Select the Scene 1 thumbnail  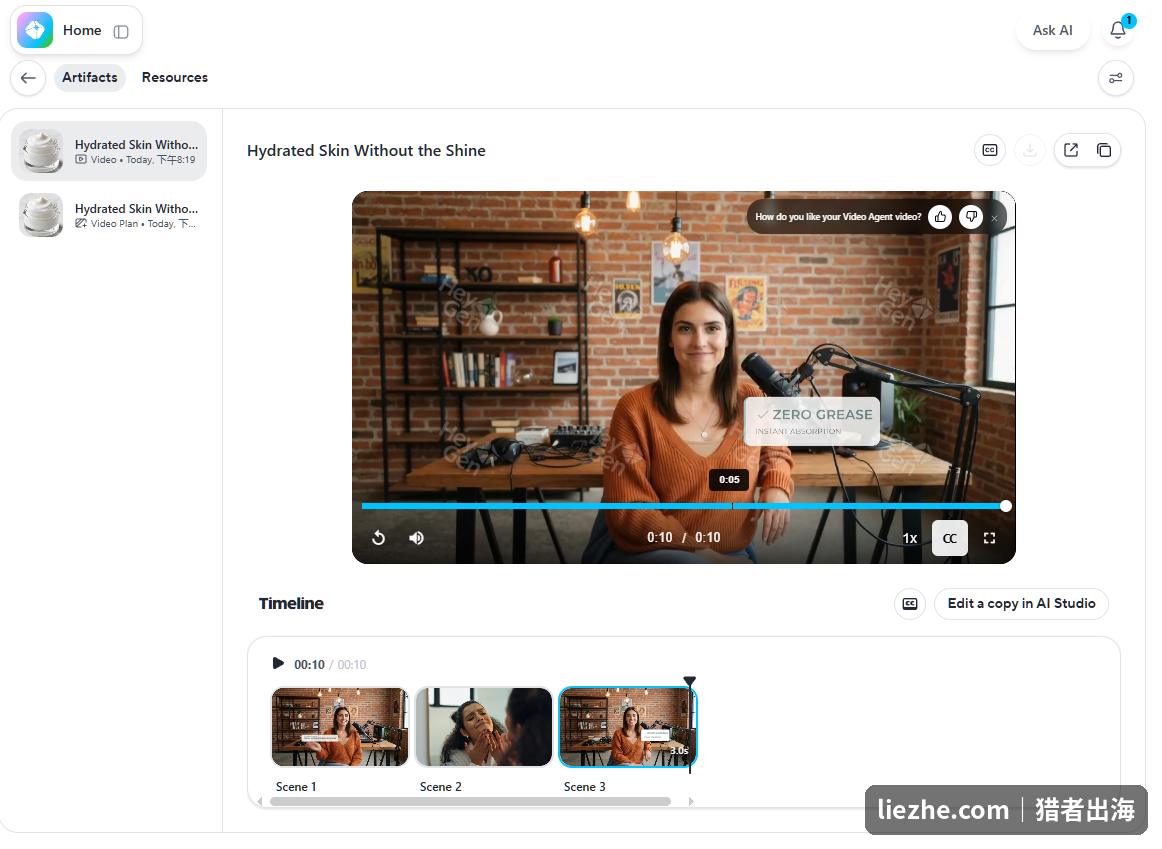click(x=340, y=727)
